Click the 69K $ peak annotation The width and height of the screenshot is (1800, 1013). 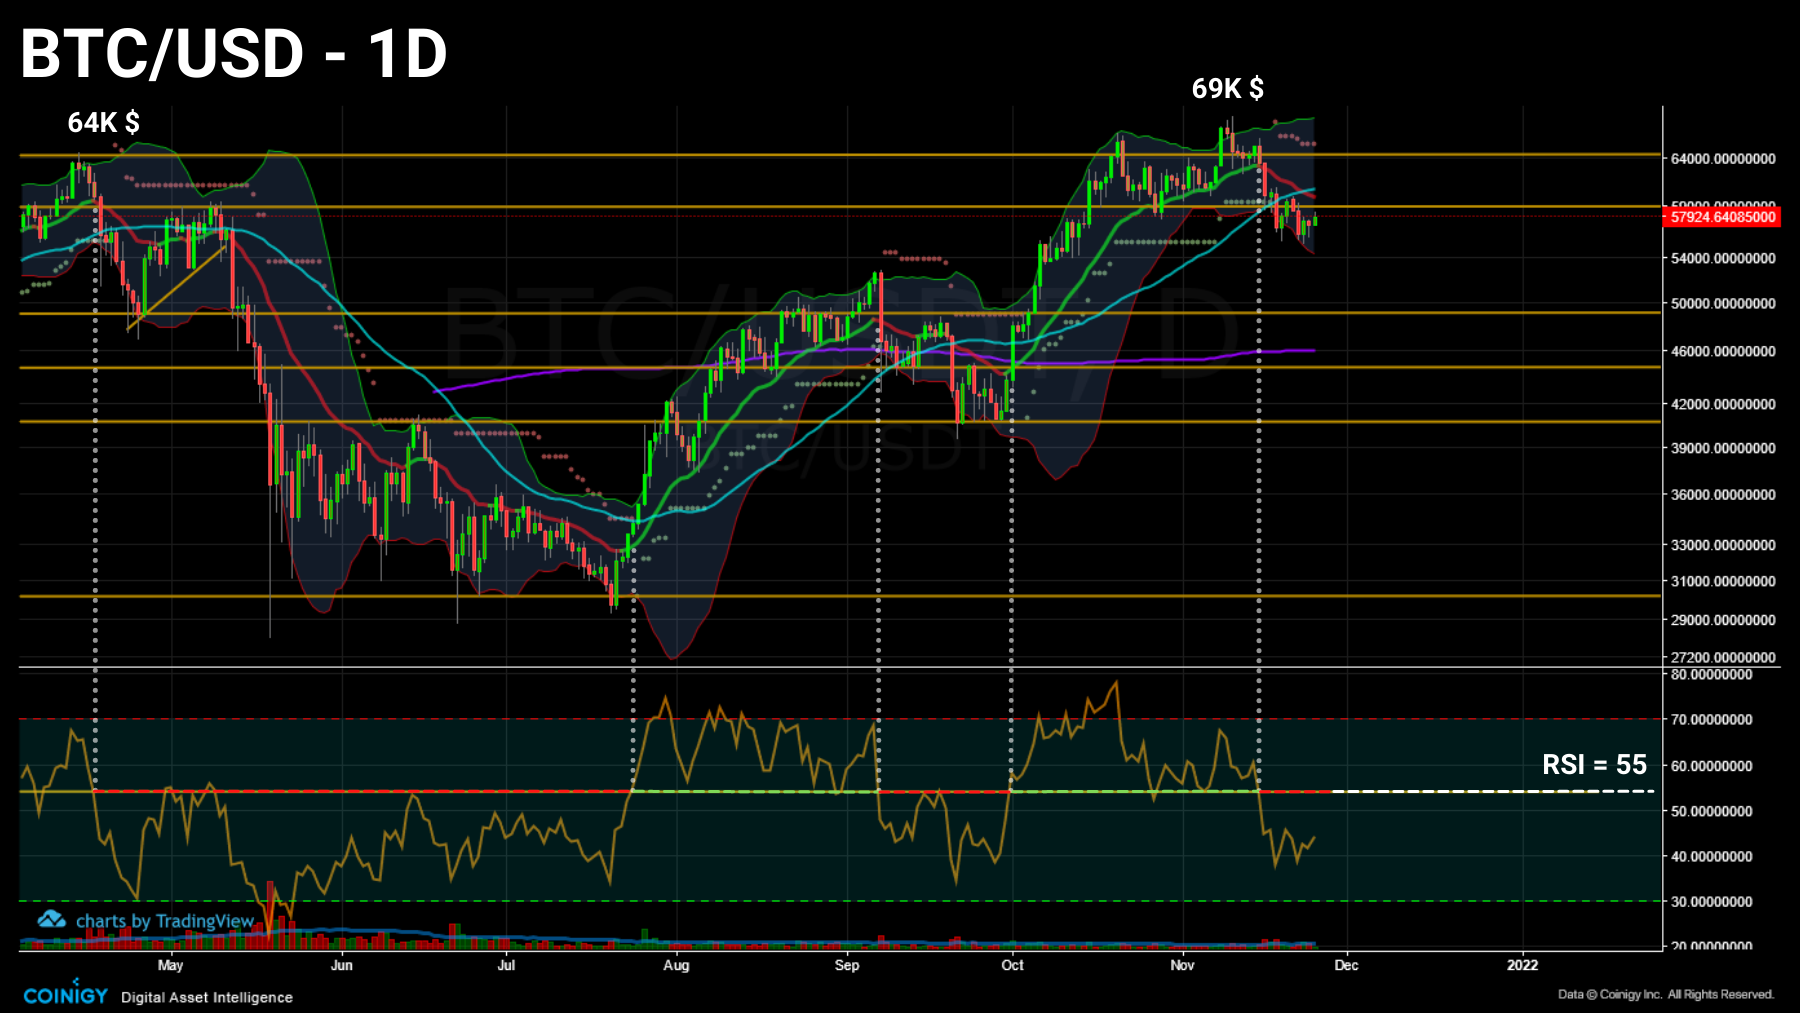(x=1226, y=89)
